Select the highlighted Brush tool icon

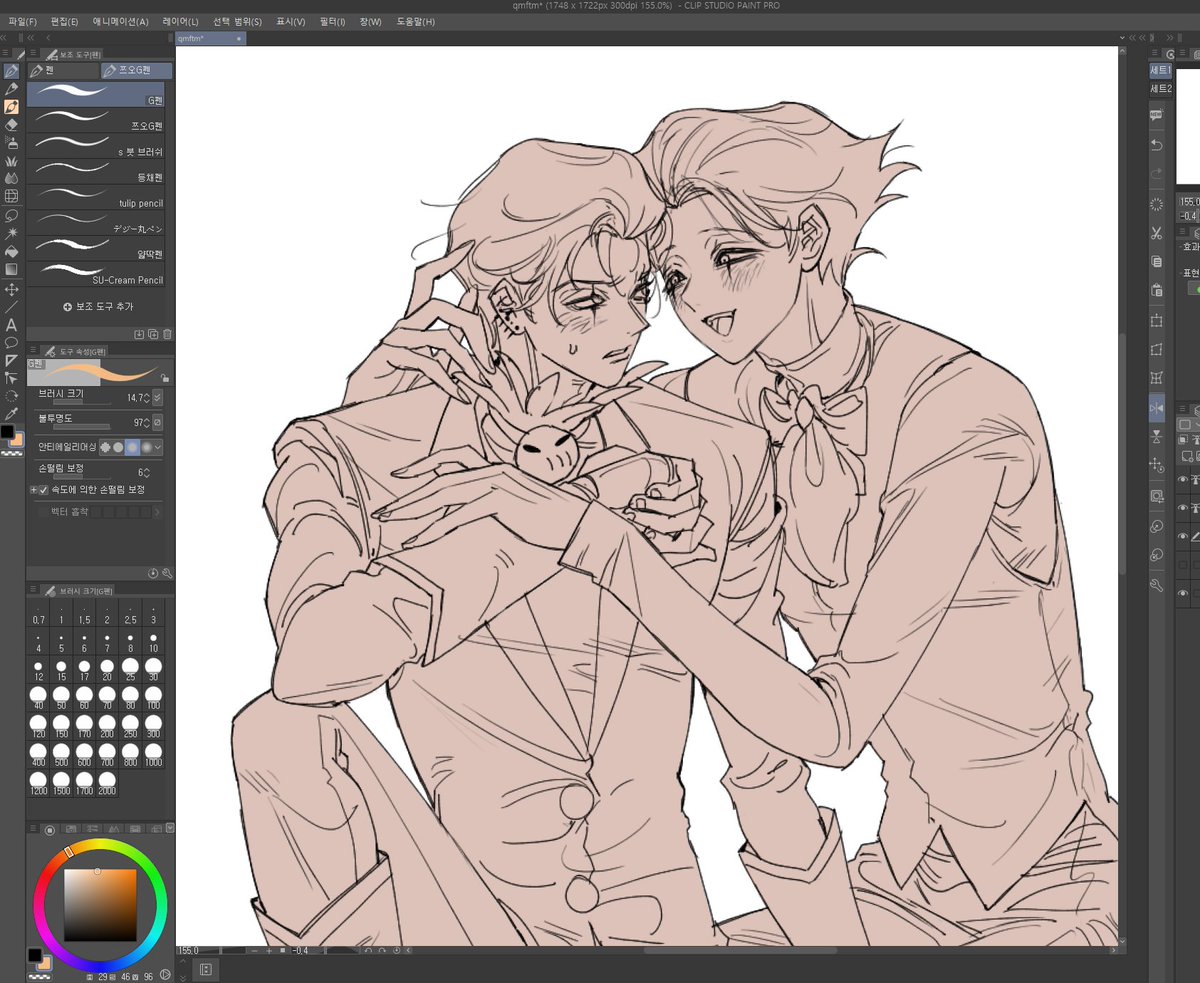(11, 107)
